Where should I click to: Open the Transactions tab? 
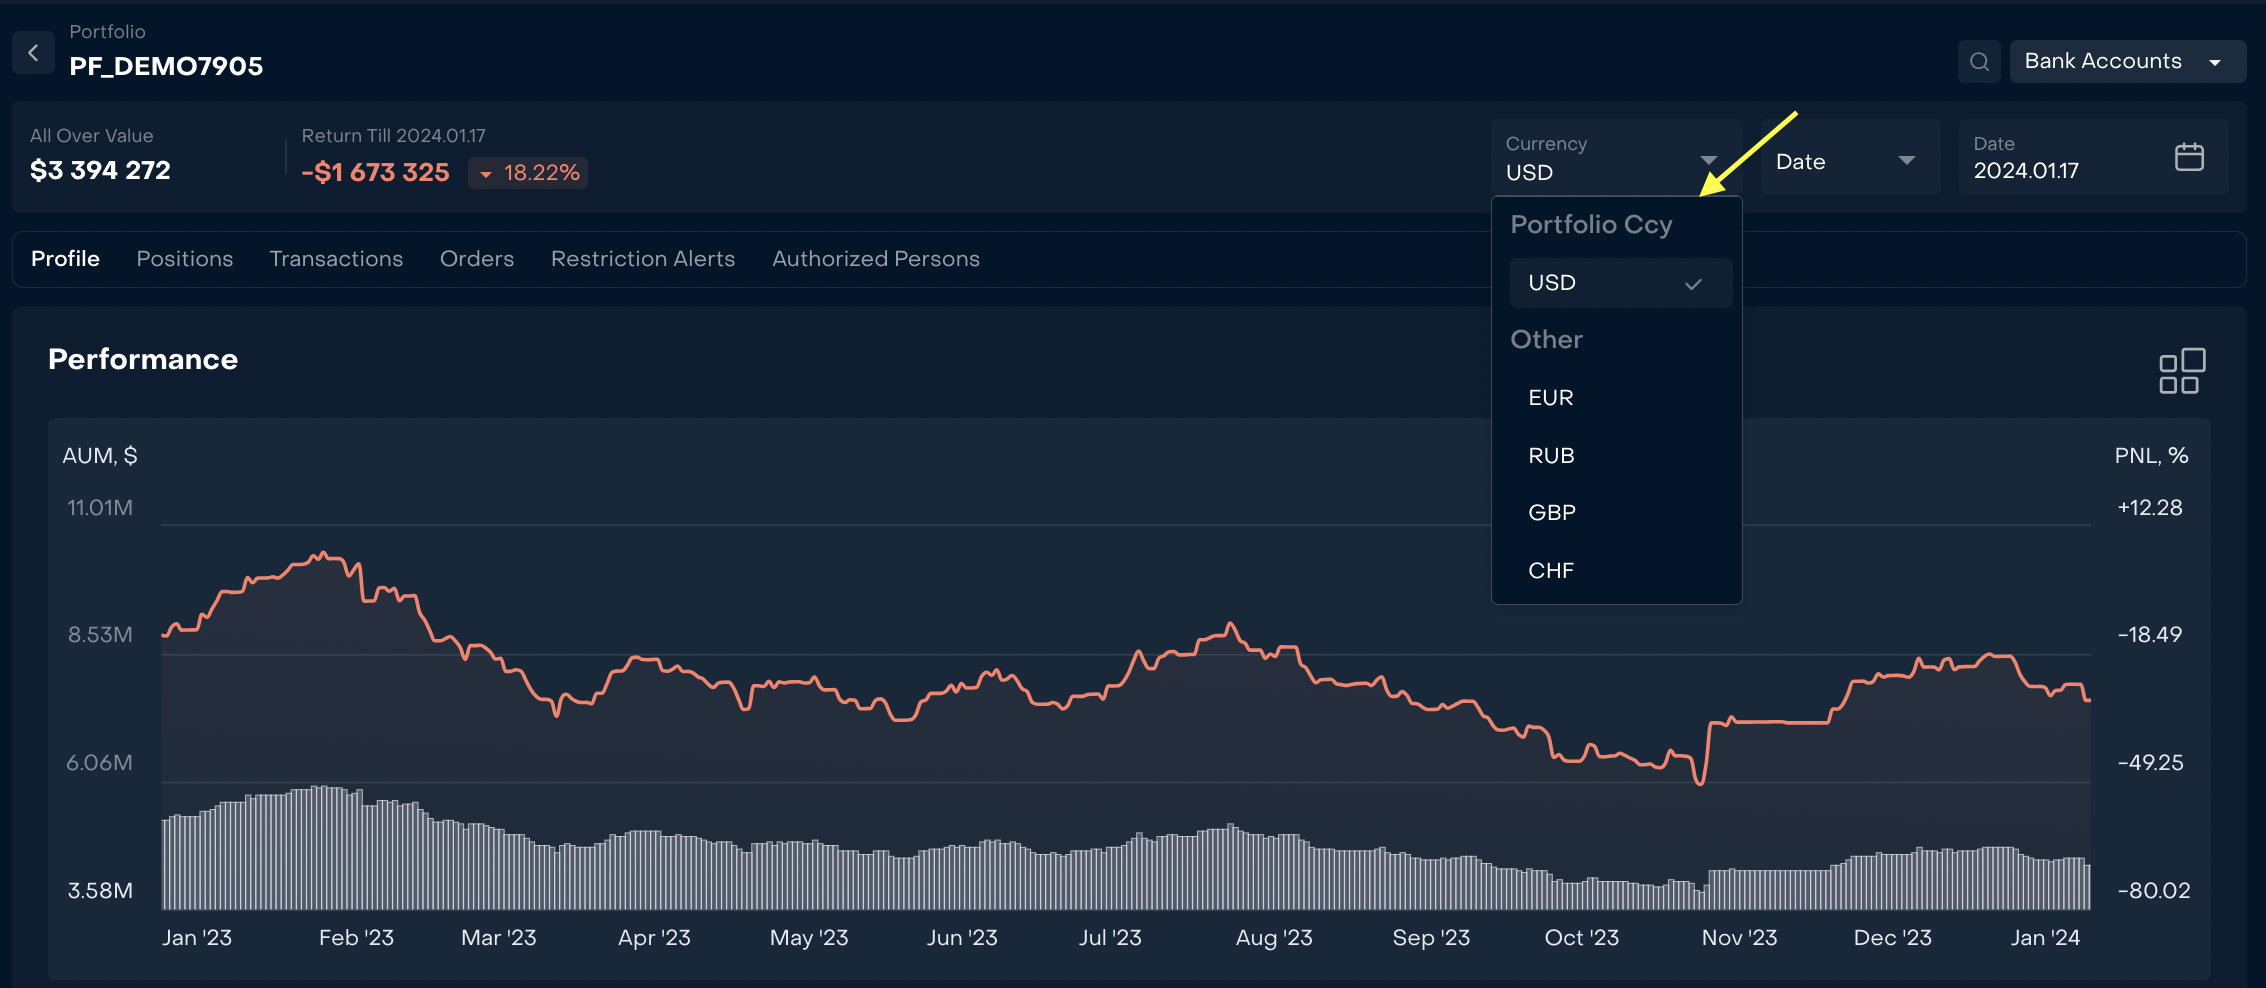coord(336,259)
